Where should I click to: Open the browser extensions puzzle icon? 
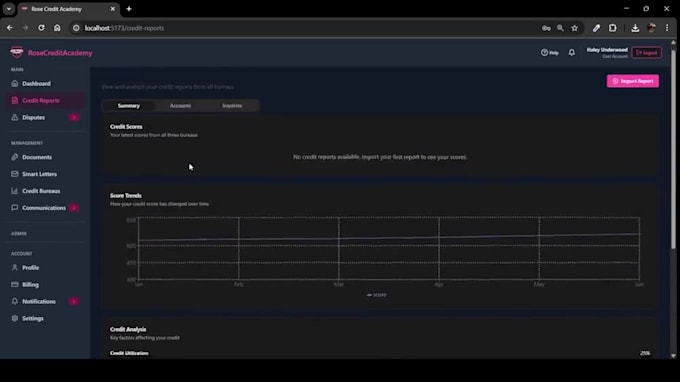612,28
